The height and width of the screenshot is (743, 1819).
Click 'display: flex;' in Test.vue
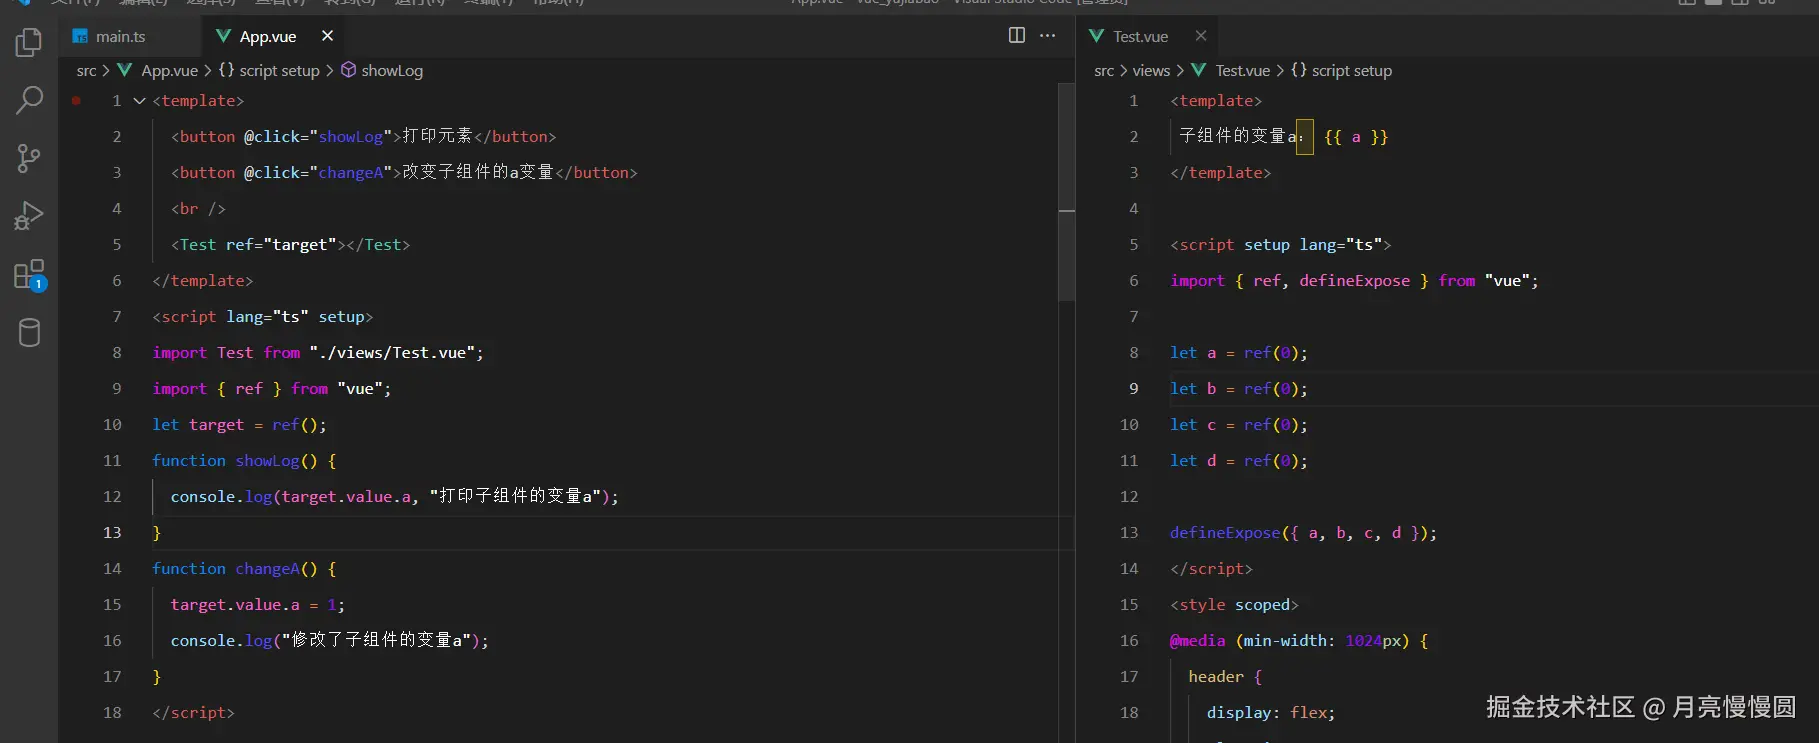(1270, 713)
